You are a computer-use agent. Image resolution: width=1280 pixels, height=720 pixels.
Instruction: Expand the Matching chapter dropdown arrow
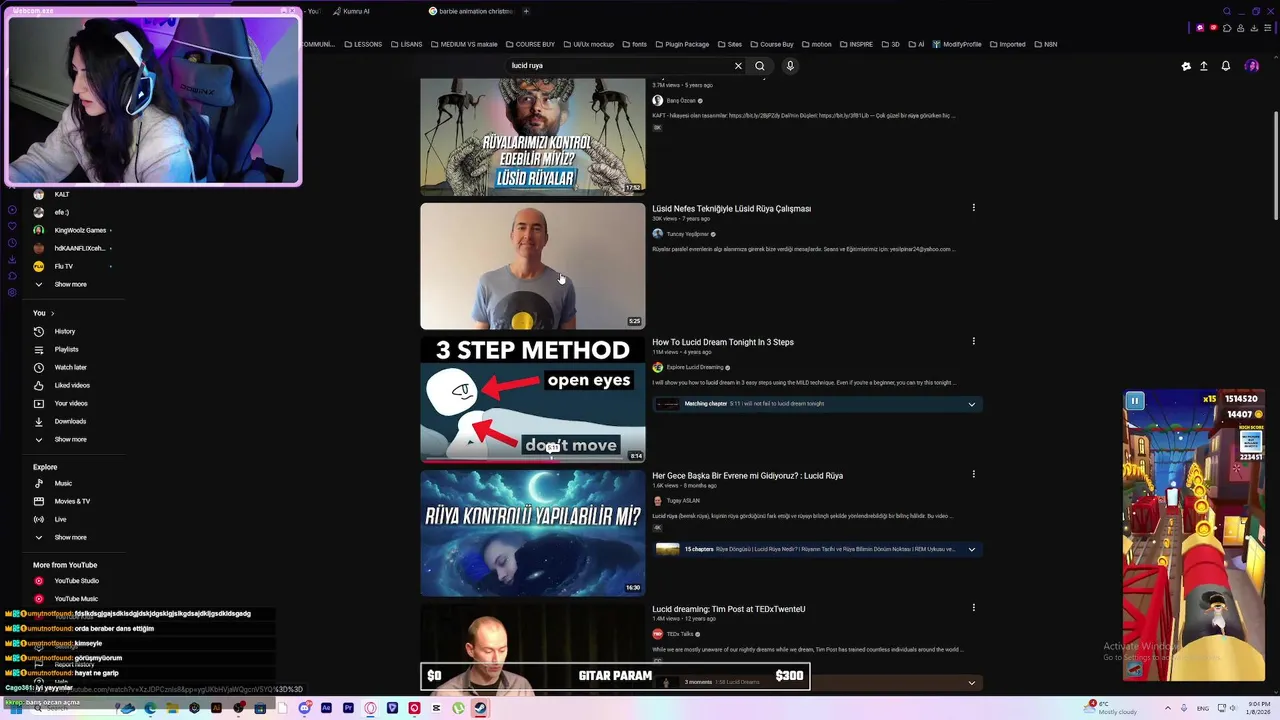[971, 404]
